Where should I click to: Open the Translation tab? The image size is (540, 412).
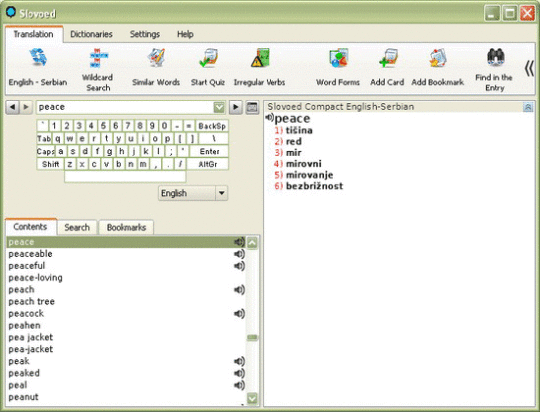click(33, 34)
